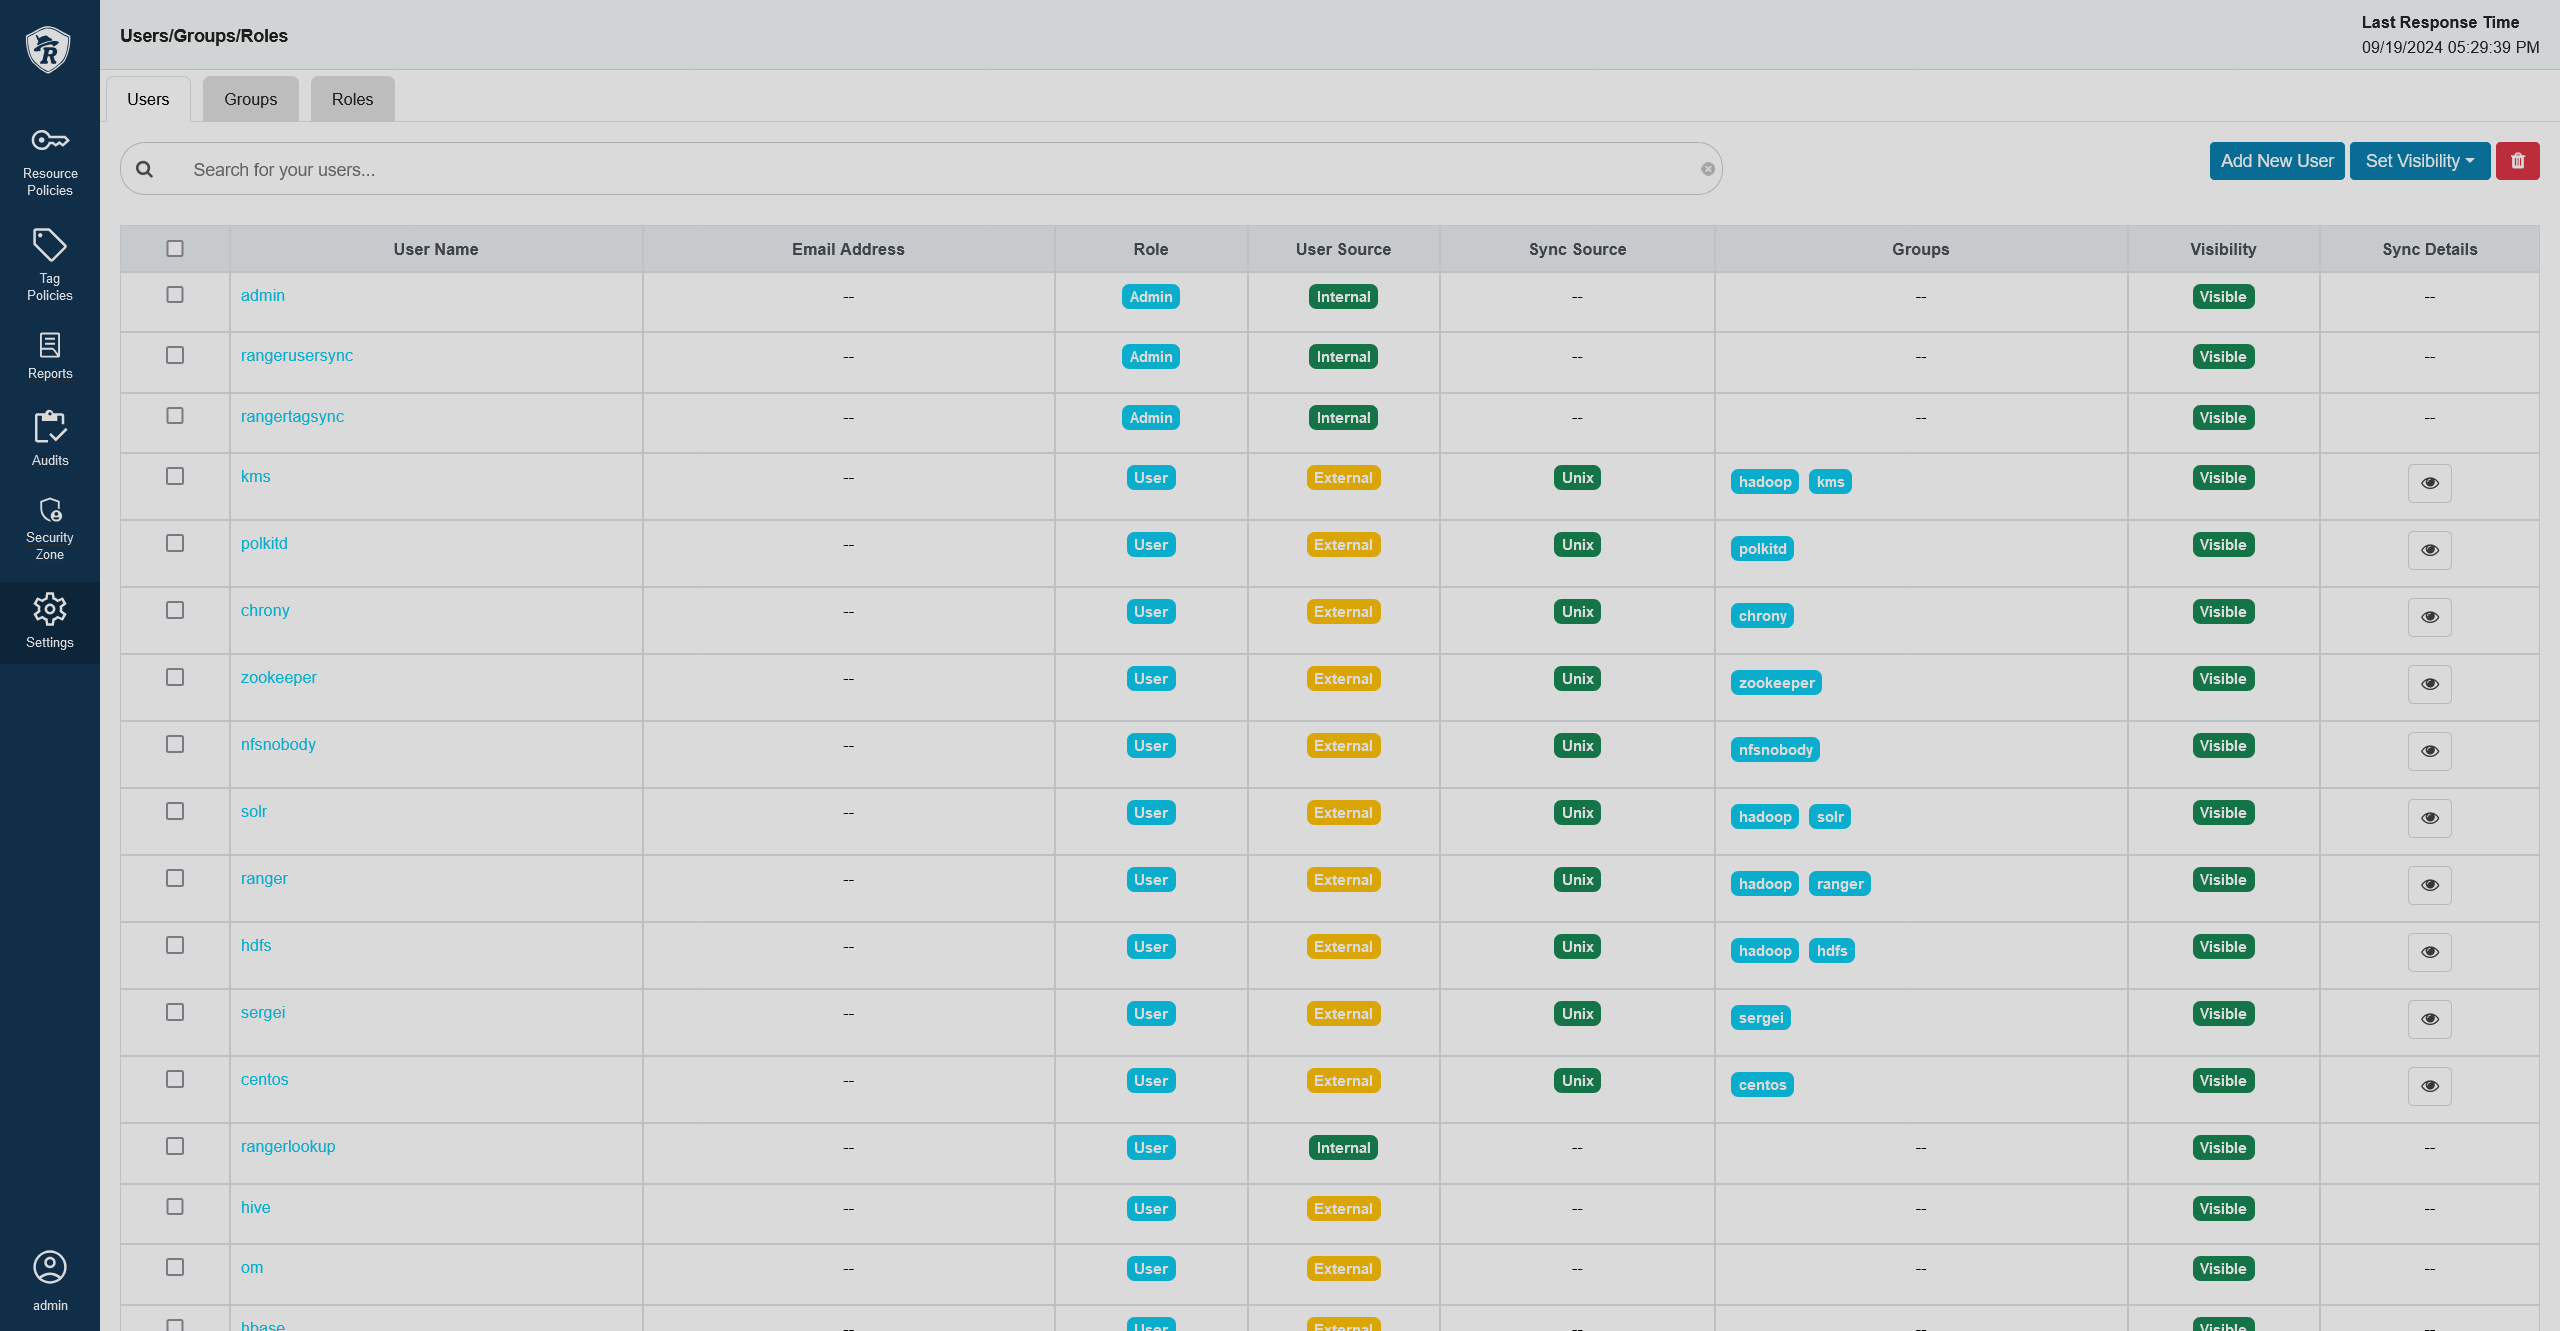Image resolution: width=2560 pixels, height=1331 pixels.
Task: Click the clear search X button
Action: pyautogui.click(x=1708, y=169)
